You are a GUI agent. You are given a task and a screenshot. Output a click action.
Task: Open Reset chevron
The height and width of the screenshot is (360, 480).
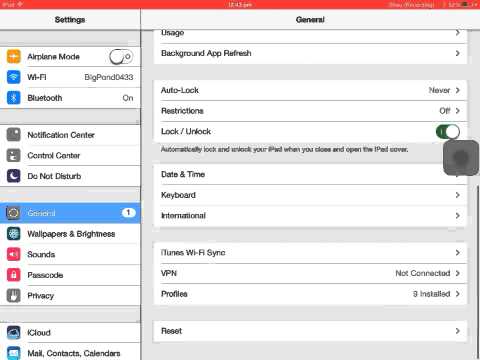pyautogui.click(x=458, y=331)
